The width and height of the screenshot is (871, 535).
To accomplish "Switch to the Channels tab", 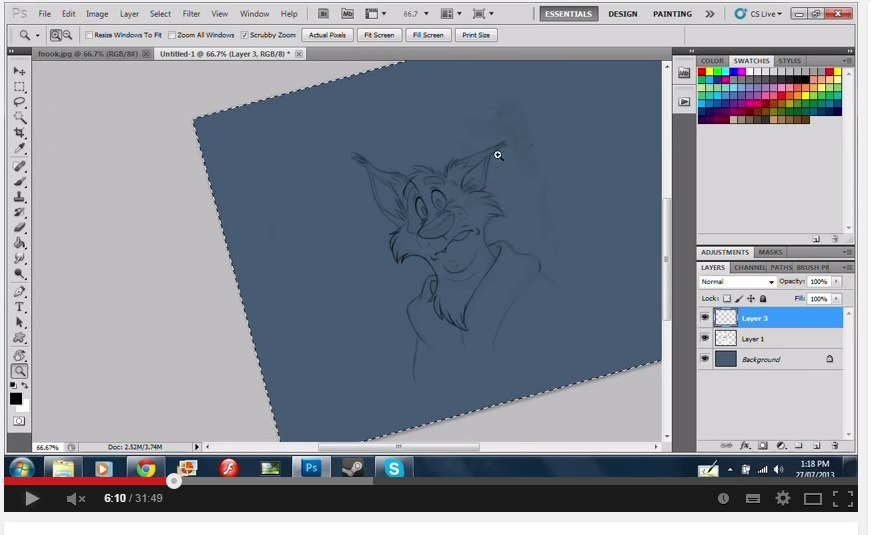I will pos(749,267).
